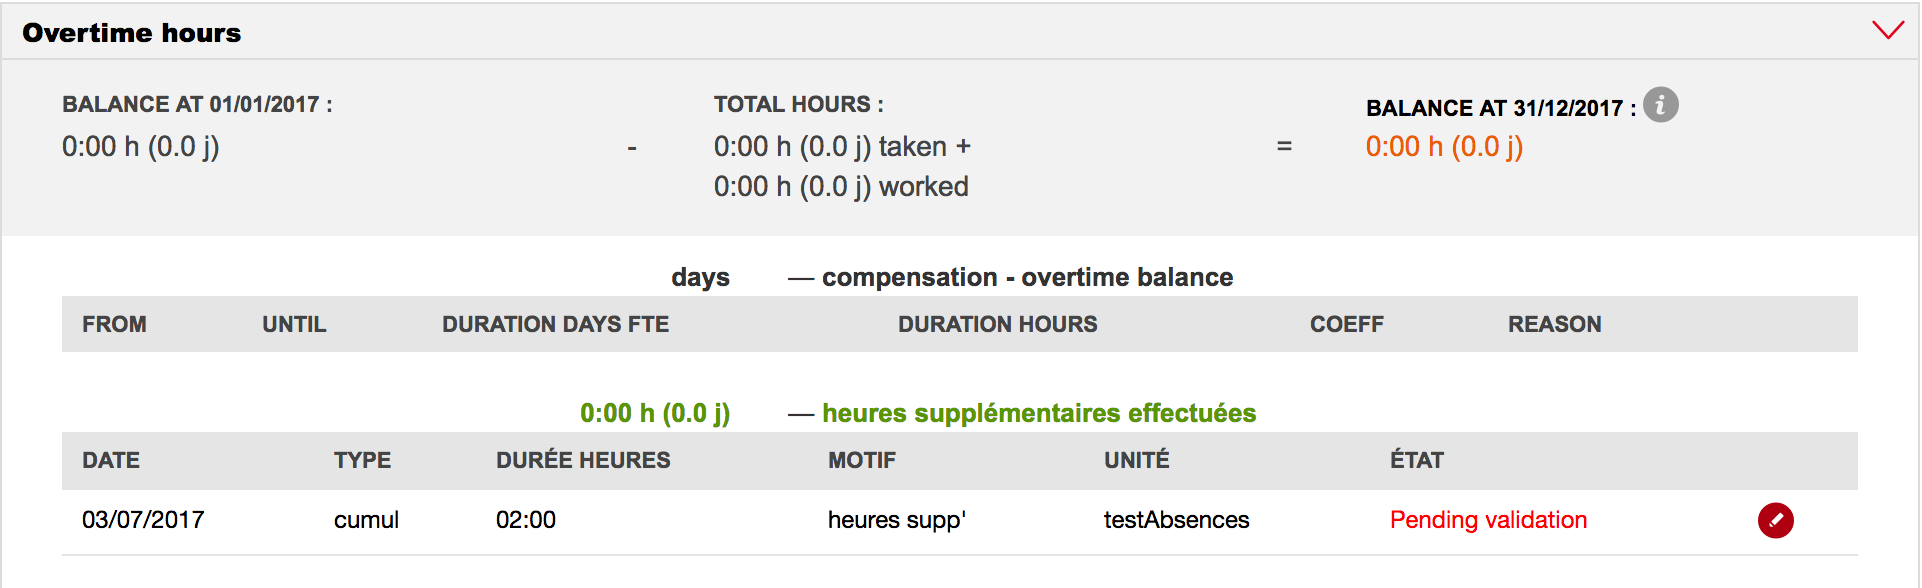The image size is (1922, 588).
Task: Click the orange end-of-year balance value
Action: click(1444, 147)
